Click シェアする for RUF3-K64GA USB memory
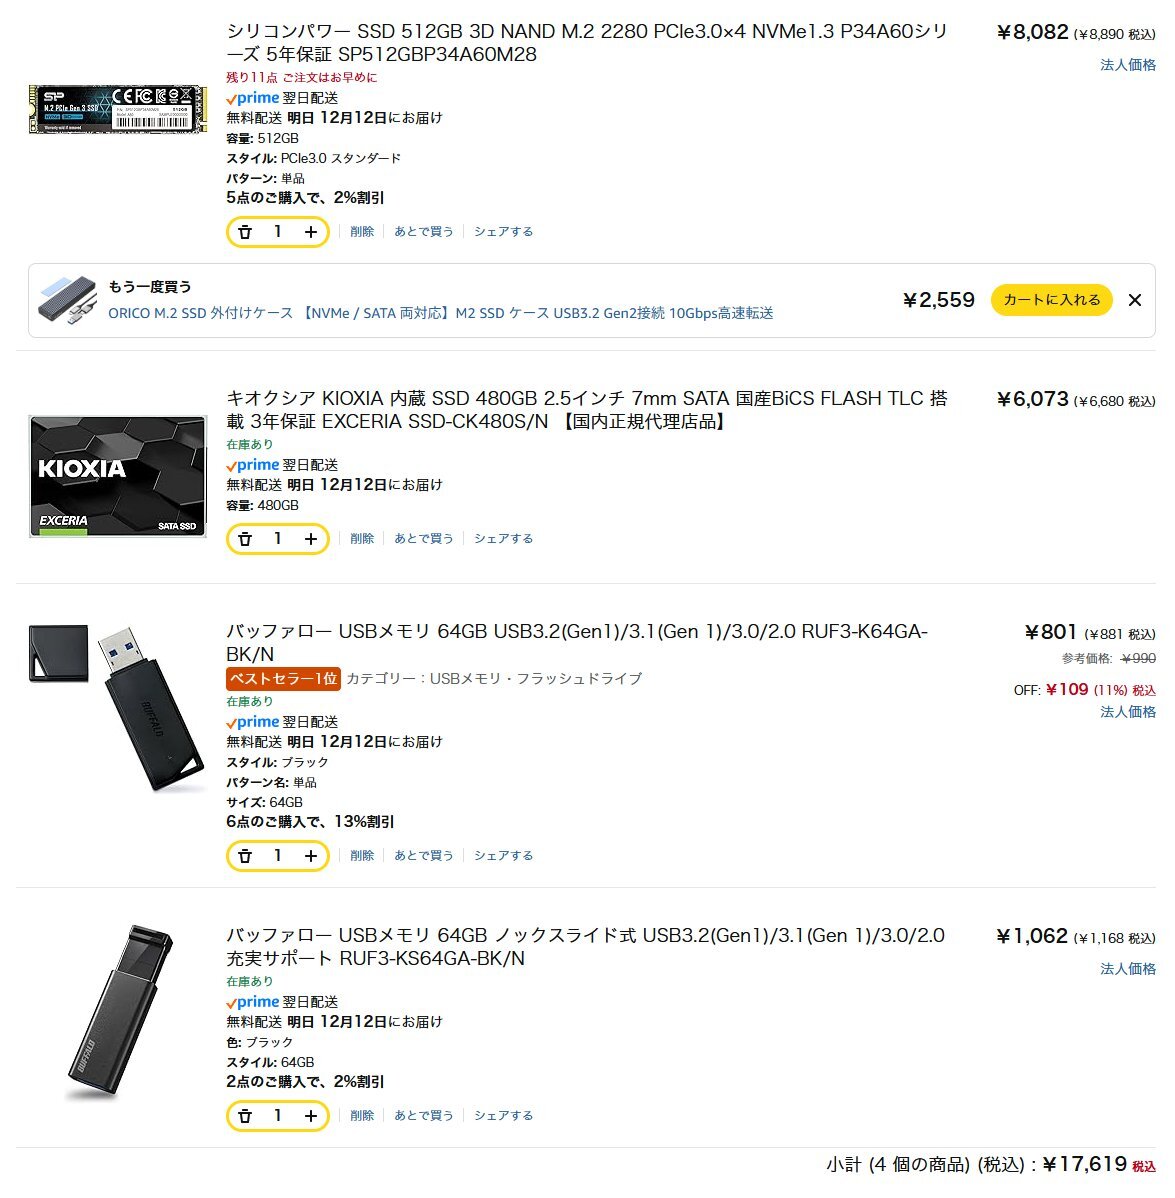This screenshot has width=1175, height=1198. click(503, 856)
